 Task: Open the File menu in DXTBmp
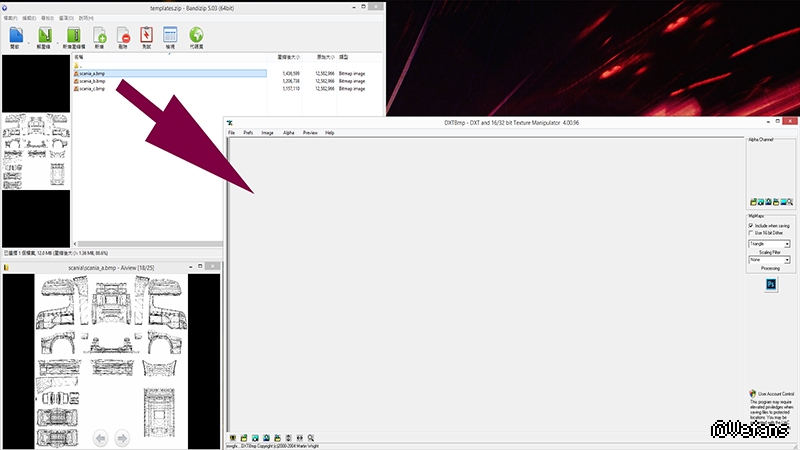tap(231, 132)
